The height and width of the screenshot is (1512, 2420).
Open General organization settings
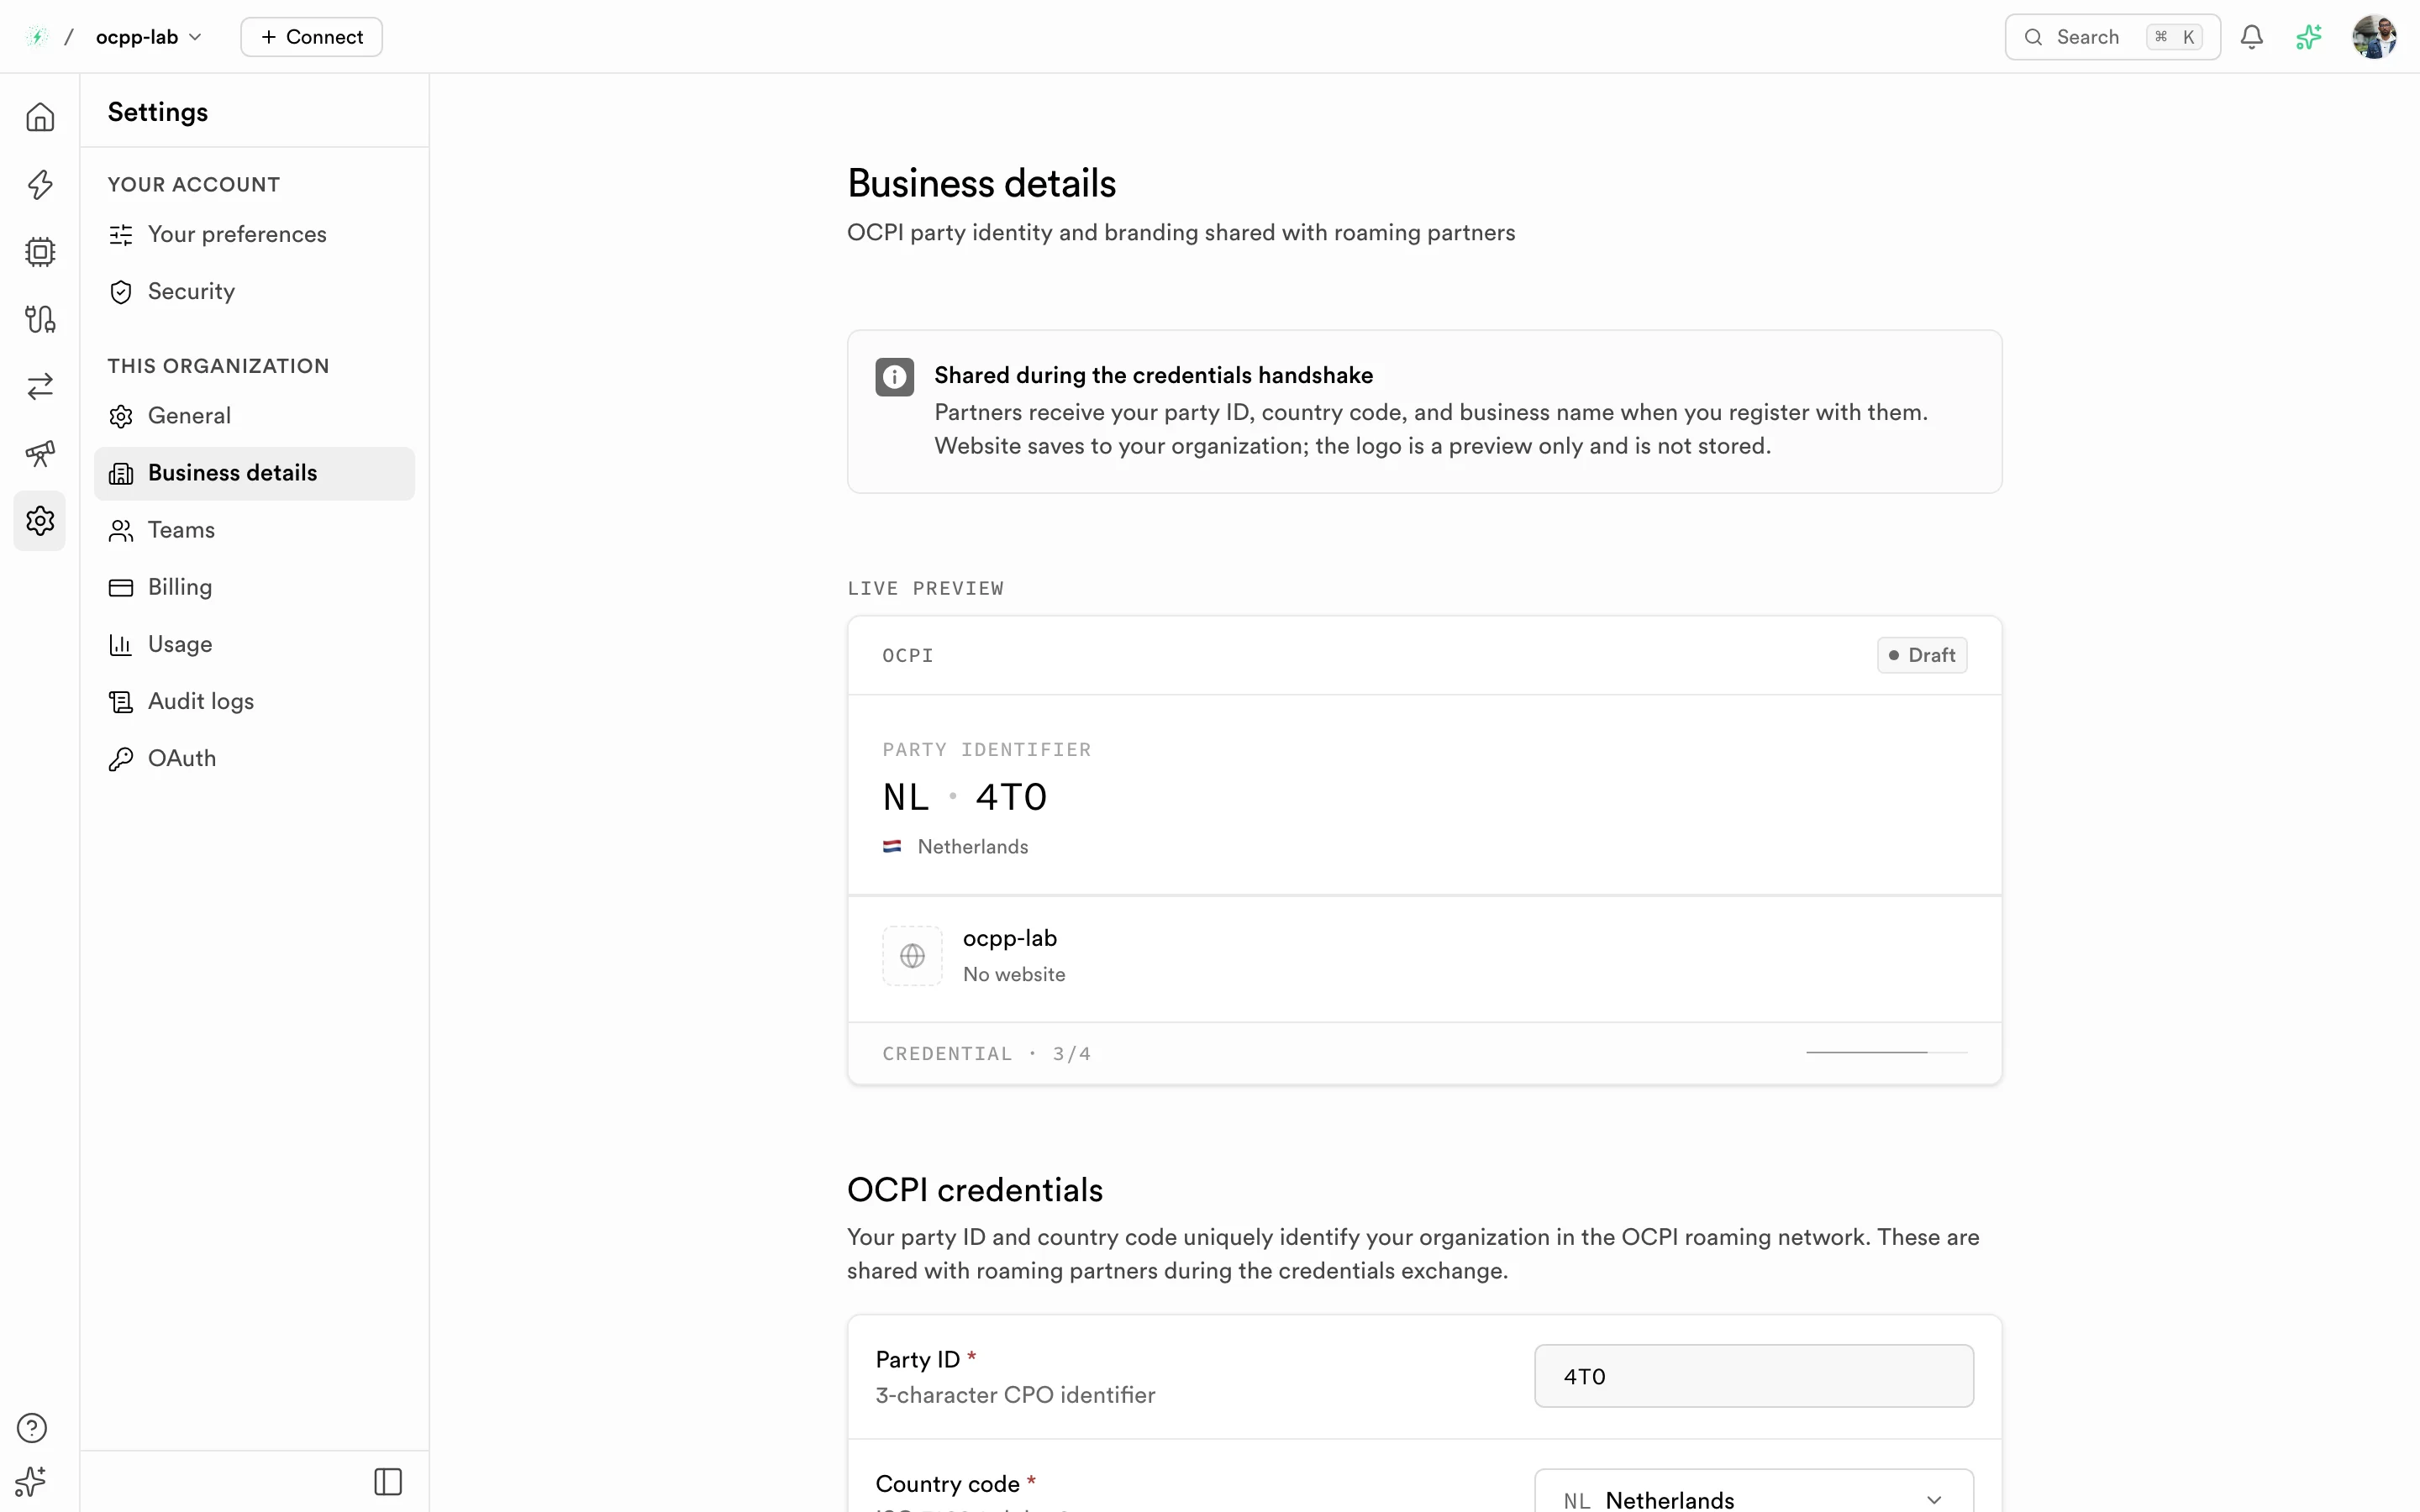[x=254, y=415]
